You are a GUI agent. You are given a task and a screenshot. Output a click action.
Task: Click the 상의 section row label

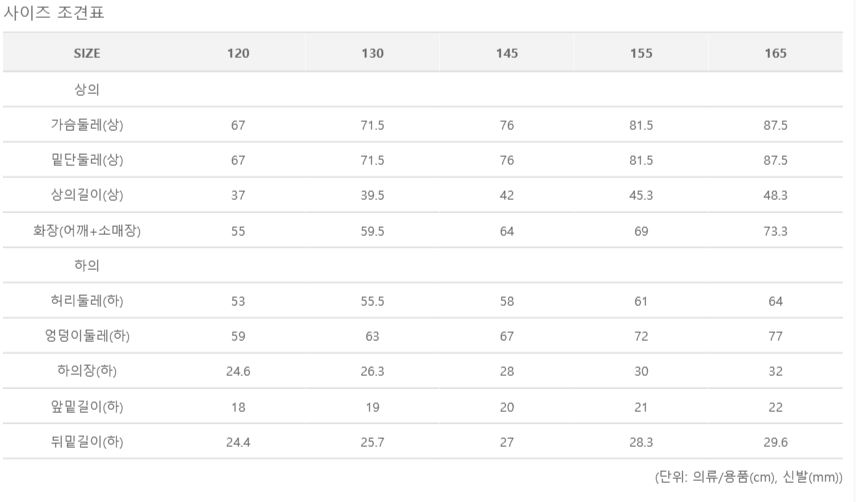(x=87, y=90)
